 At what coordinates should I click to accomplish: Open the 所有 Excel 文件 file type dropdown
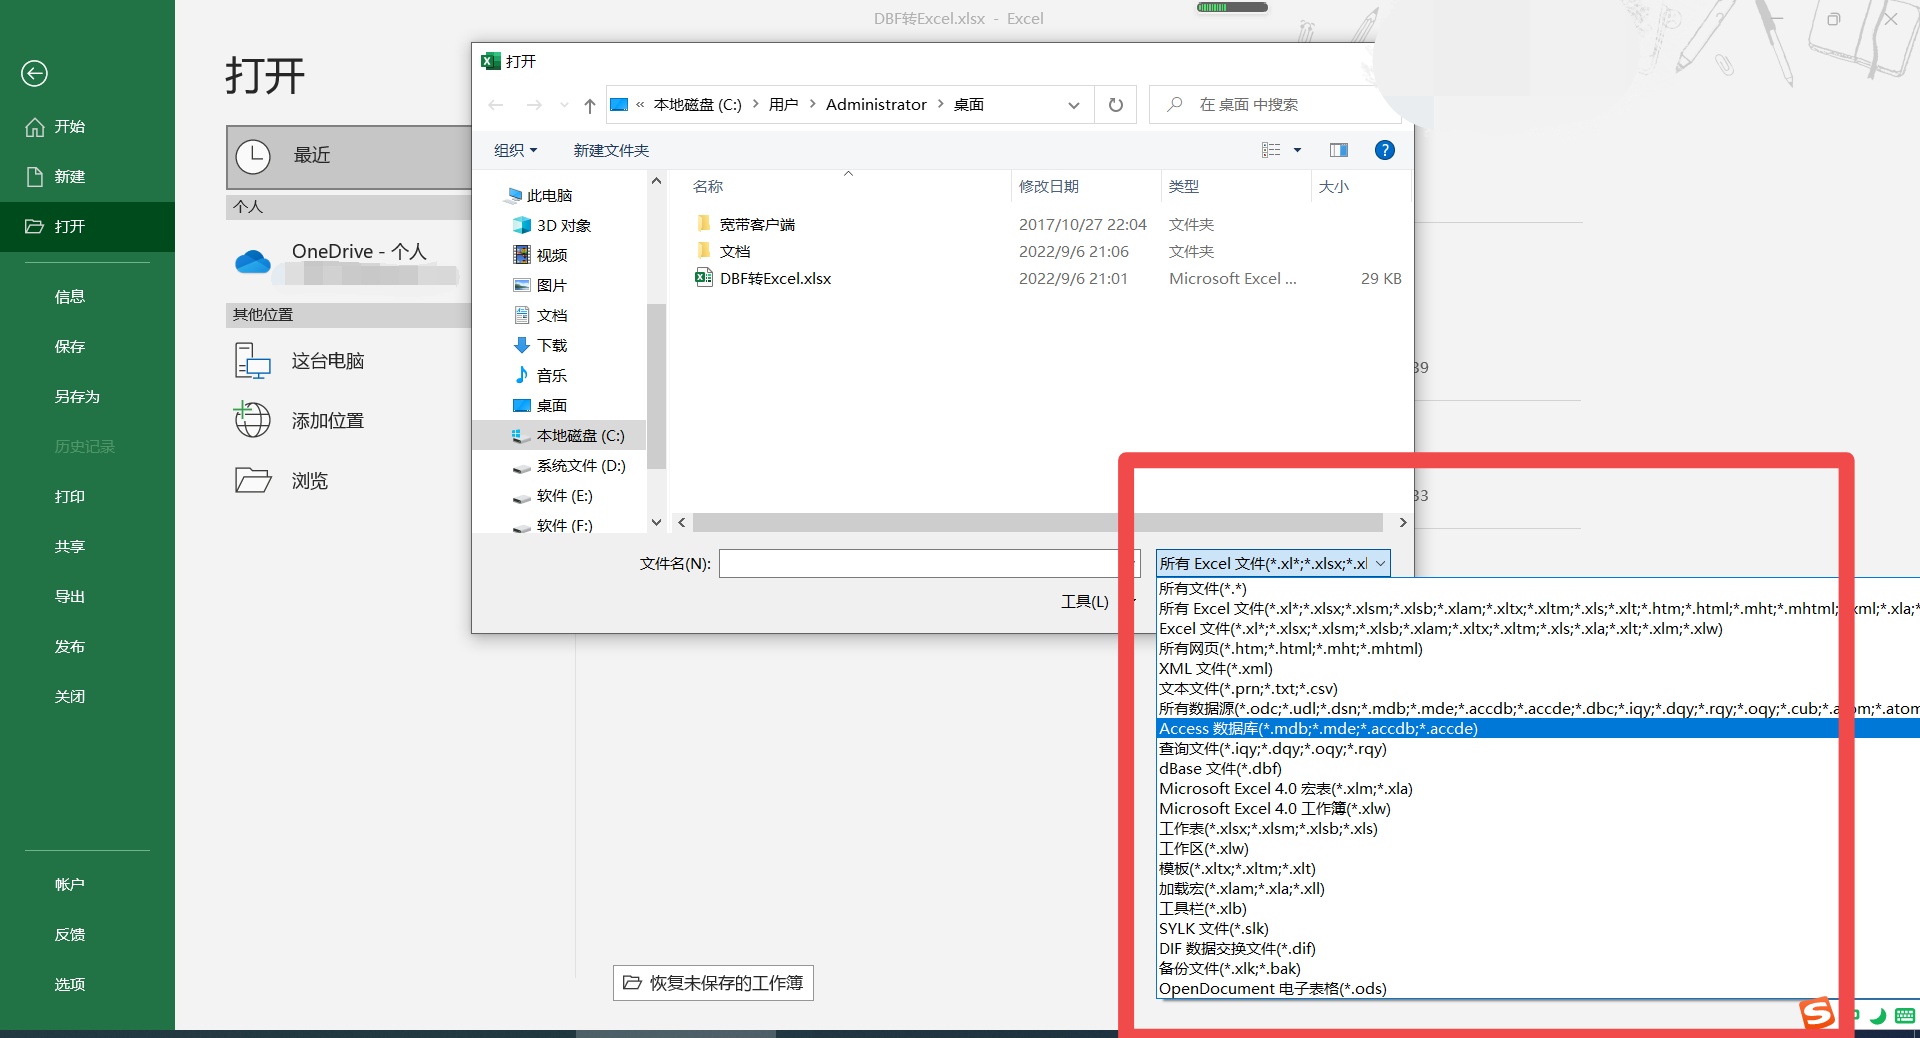(x=1270, y=563)
